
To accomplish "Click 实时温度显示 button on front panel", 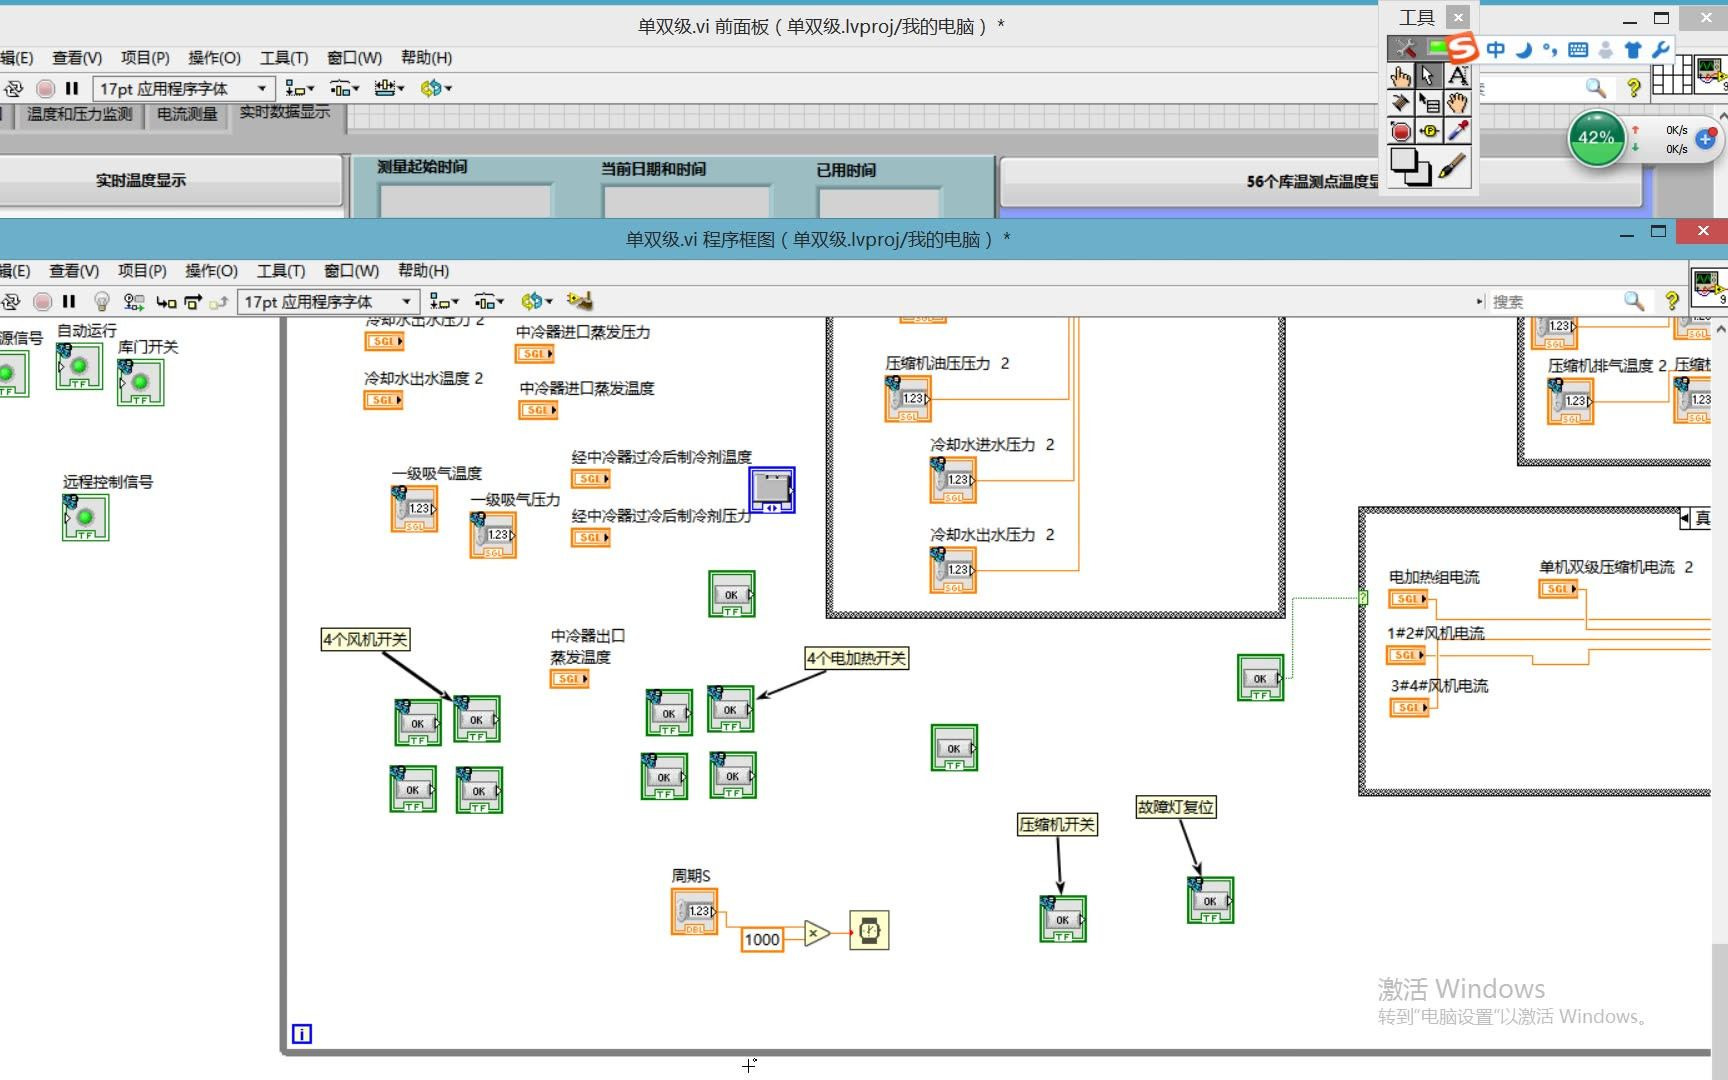I will [x=170, y=180].
